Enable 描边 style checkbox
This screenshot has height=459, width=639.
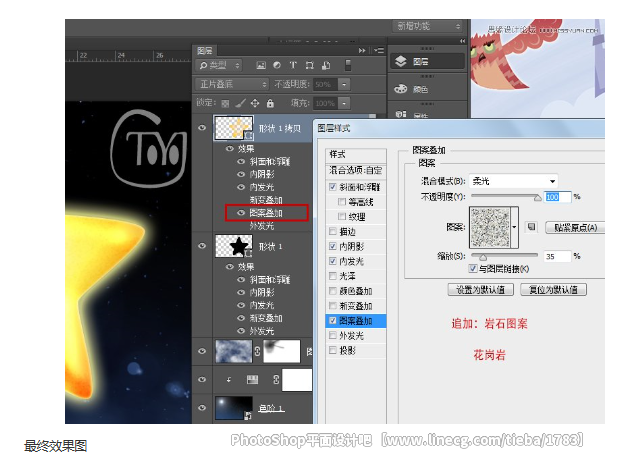click(333, 232)
